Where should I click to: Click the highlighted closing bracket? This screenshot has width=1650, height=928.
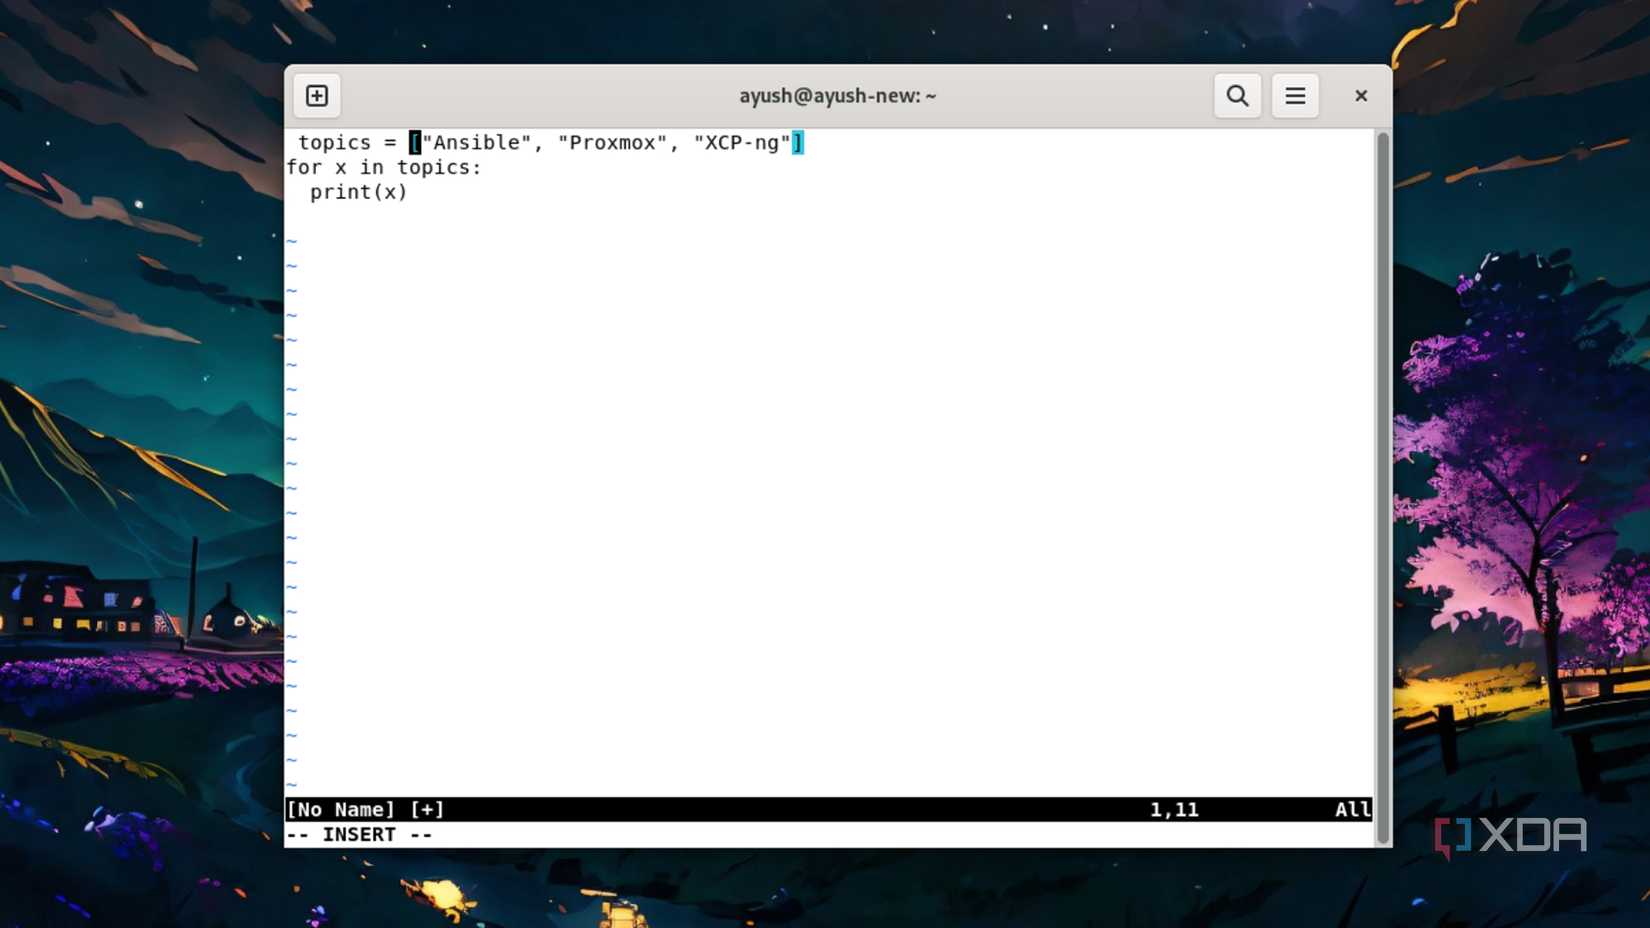[798, 143]
